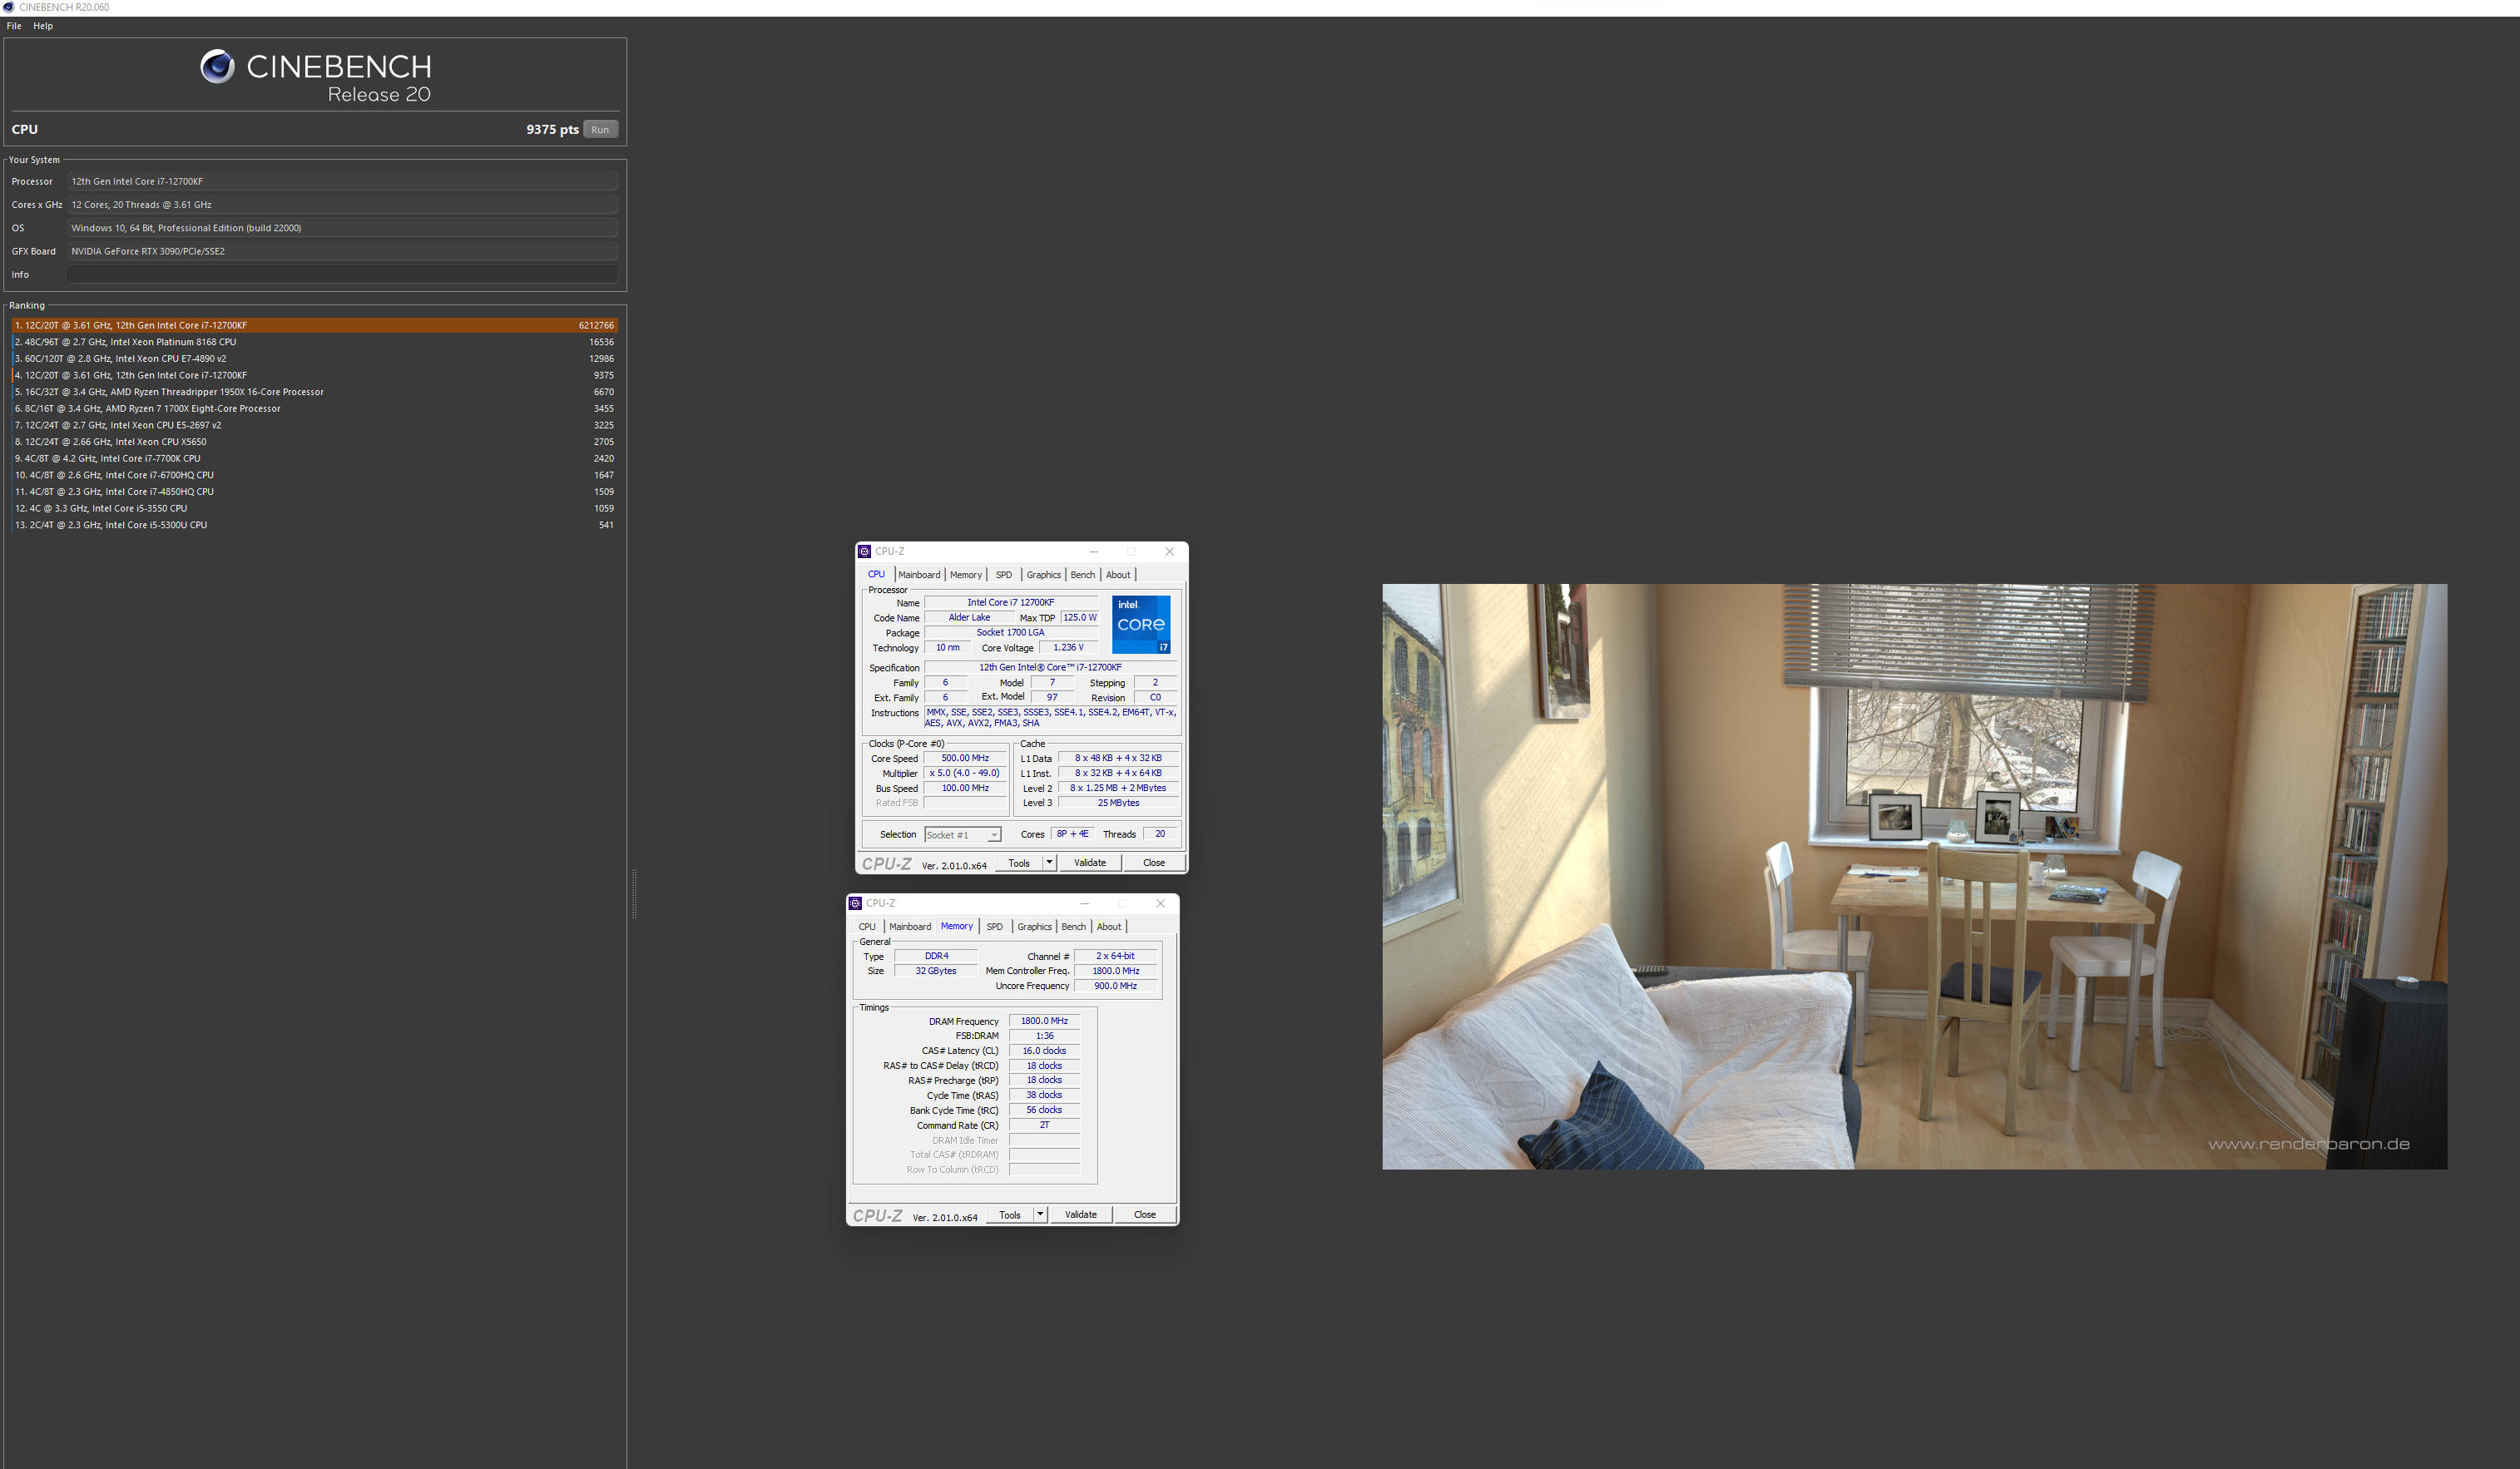The width and height of the screenshot is (2520, 1469).
Task: Open the Help menu in Cinebench
Action: [43, 26]
